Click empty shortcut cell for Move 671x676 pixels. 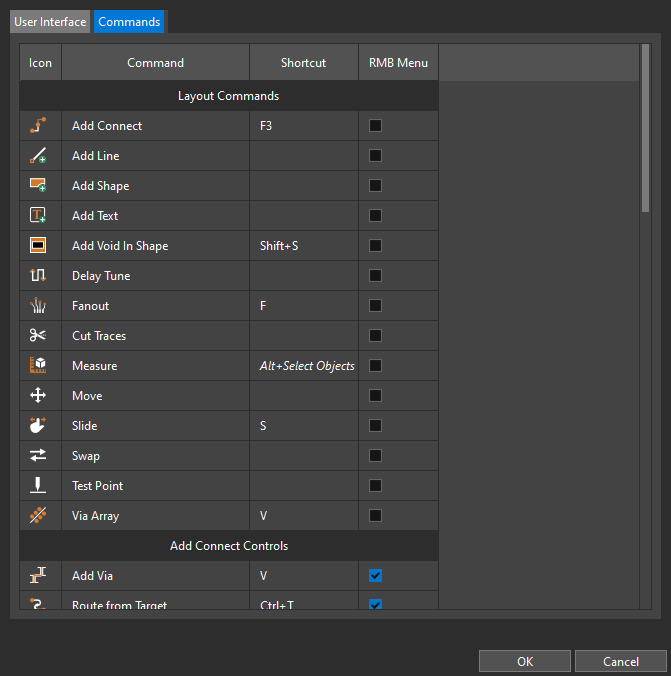pyautogui.click(x=304, y=395)
